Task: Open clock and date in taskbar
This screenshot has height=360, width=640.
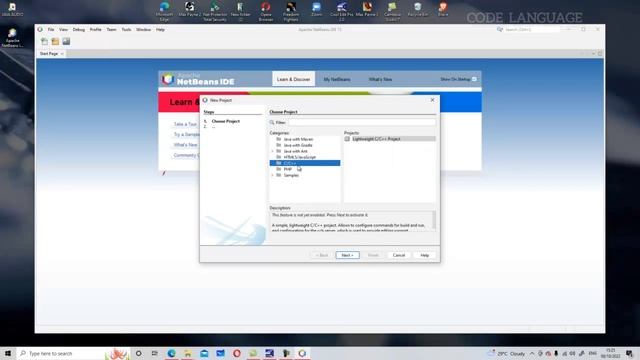Action: point(611,353)
